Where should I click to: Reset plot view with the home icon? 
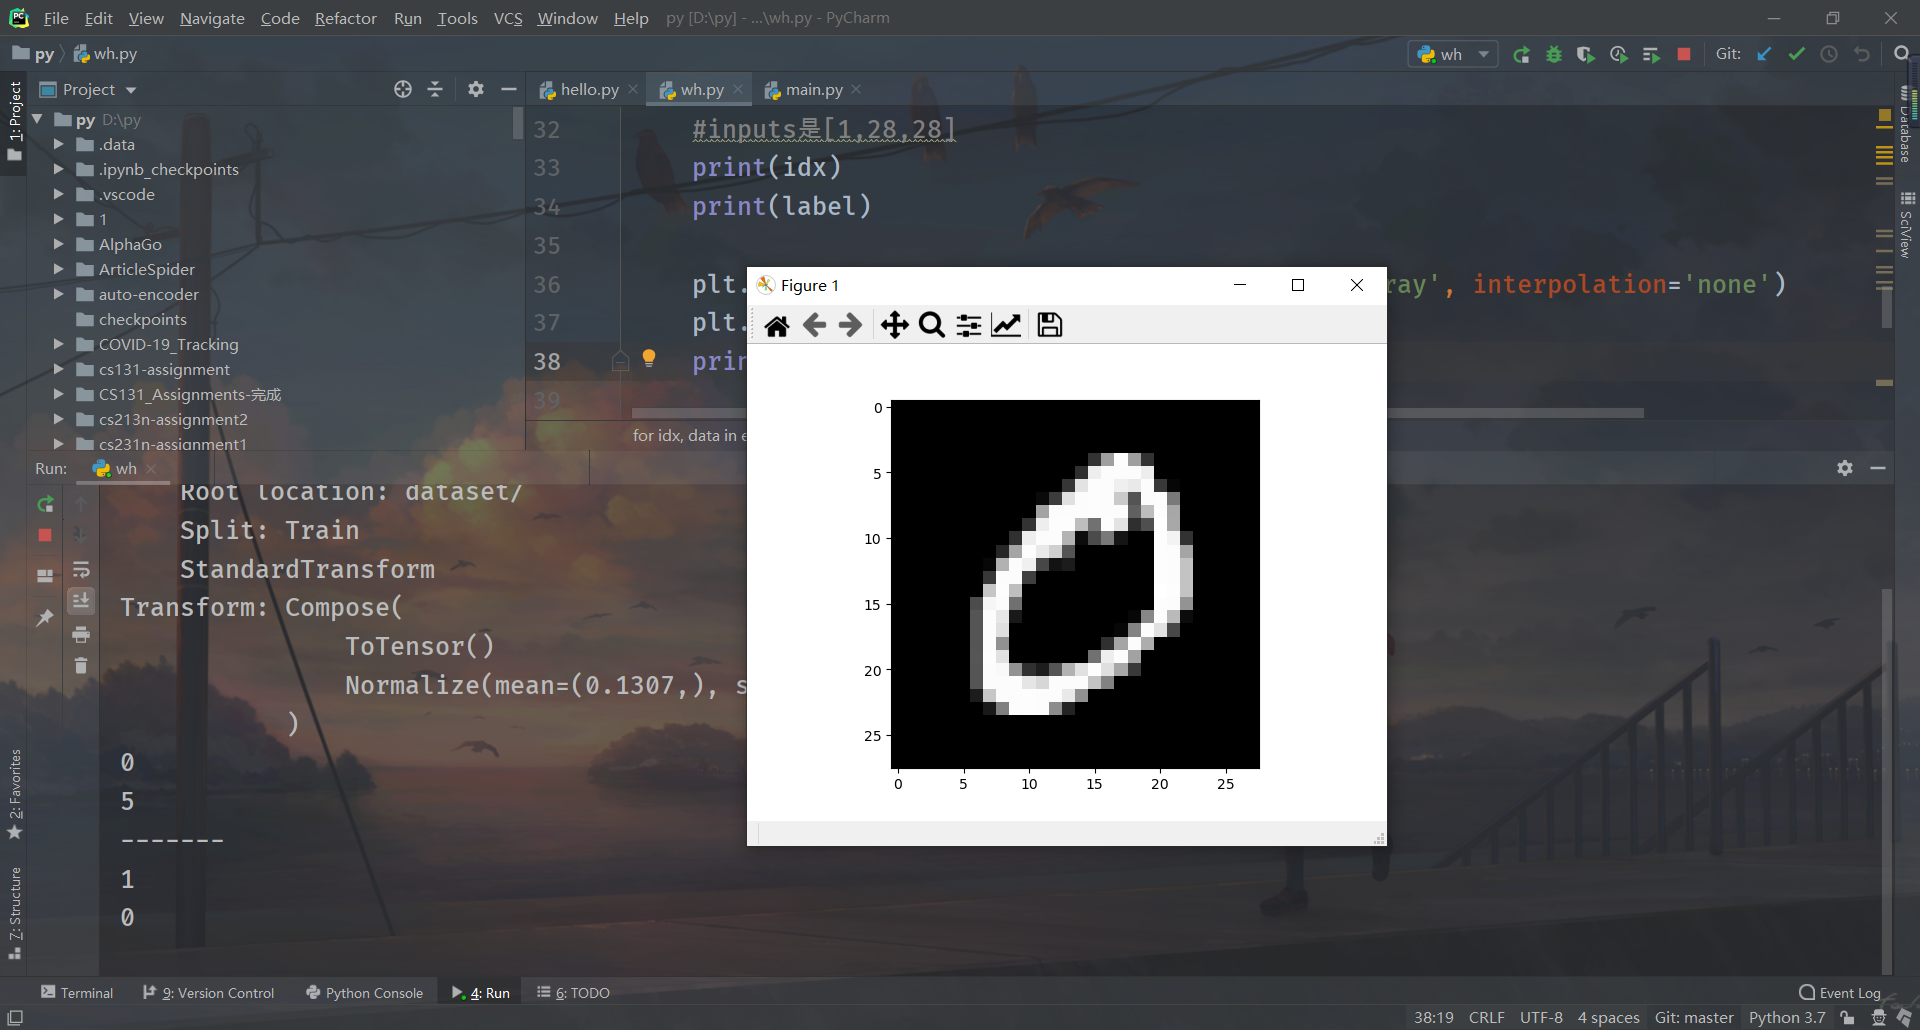(778, 324)
